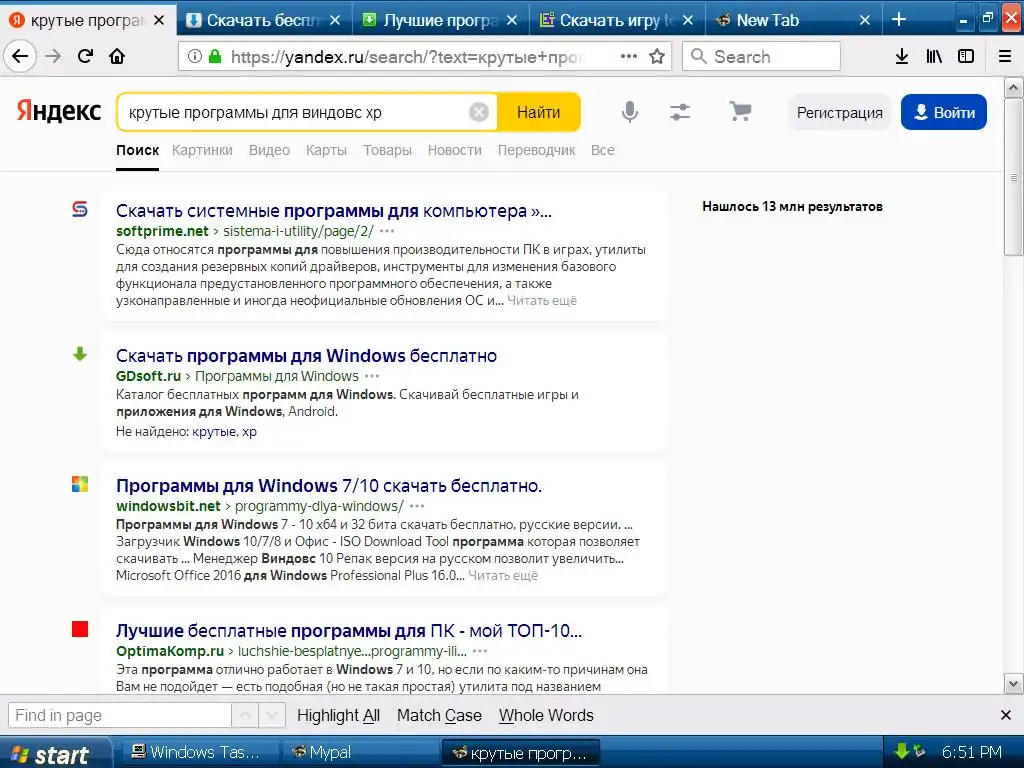Open the Yandex shopping cart icon

[x=740, y=112]
